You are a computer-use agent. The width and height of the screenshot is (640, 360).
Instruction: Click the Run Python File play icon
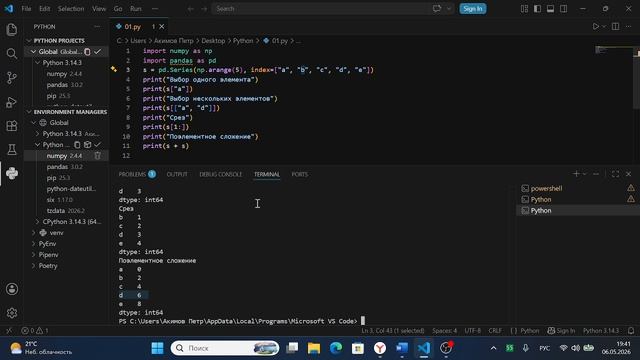click(x=596, y=27)
